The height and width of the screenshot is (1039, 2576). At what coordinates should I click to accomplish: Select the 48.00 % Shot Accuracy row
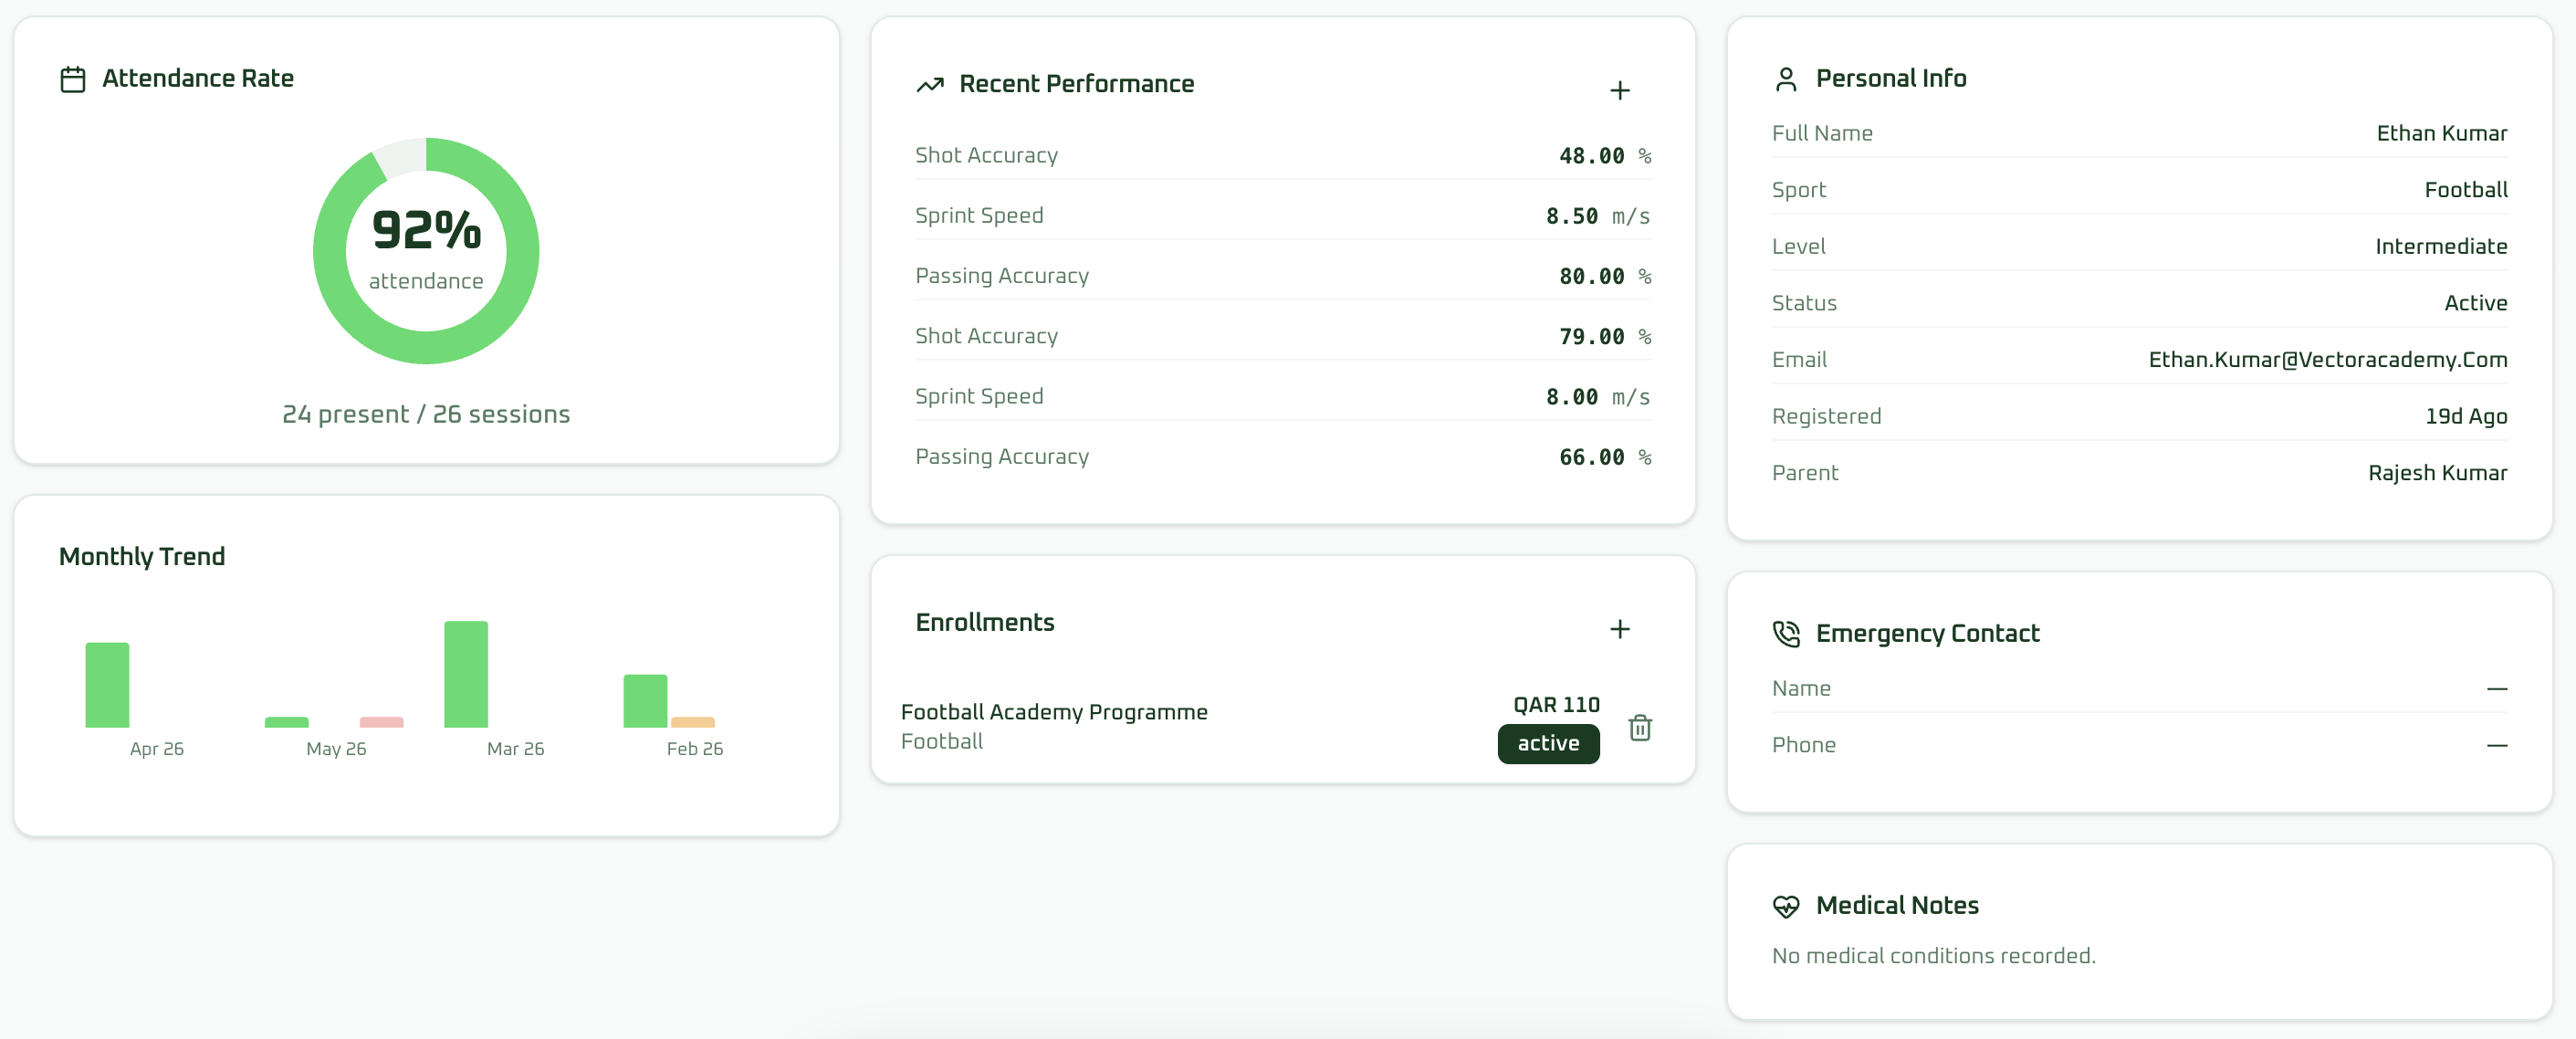coord(1283,156)
